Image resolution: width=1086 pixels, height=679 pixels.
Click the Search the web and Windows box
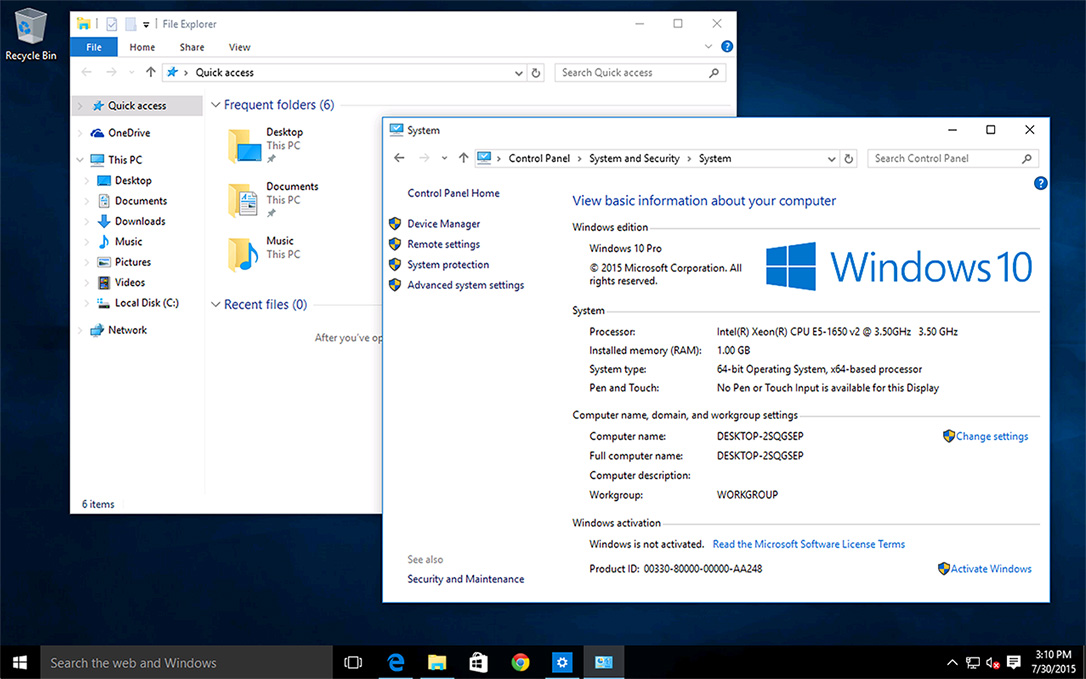point(186,662)
